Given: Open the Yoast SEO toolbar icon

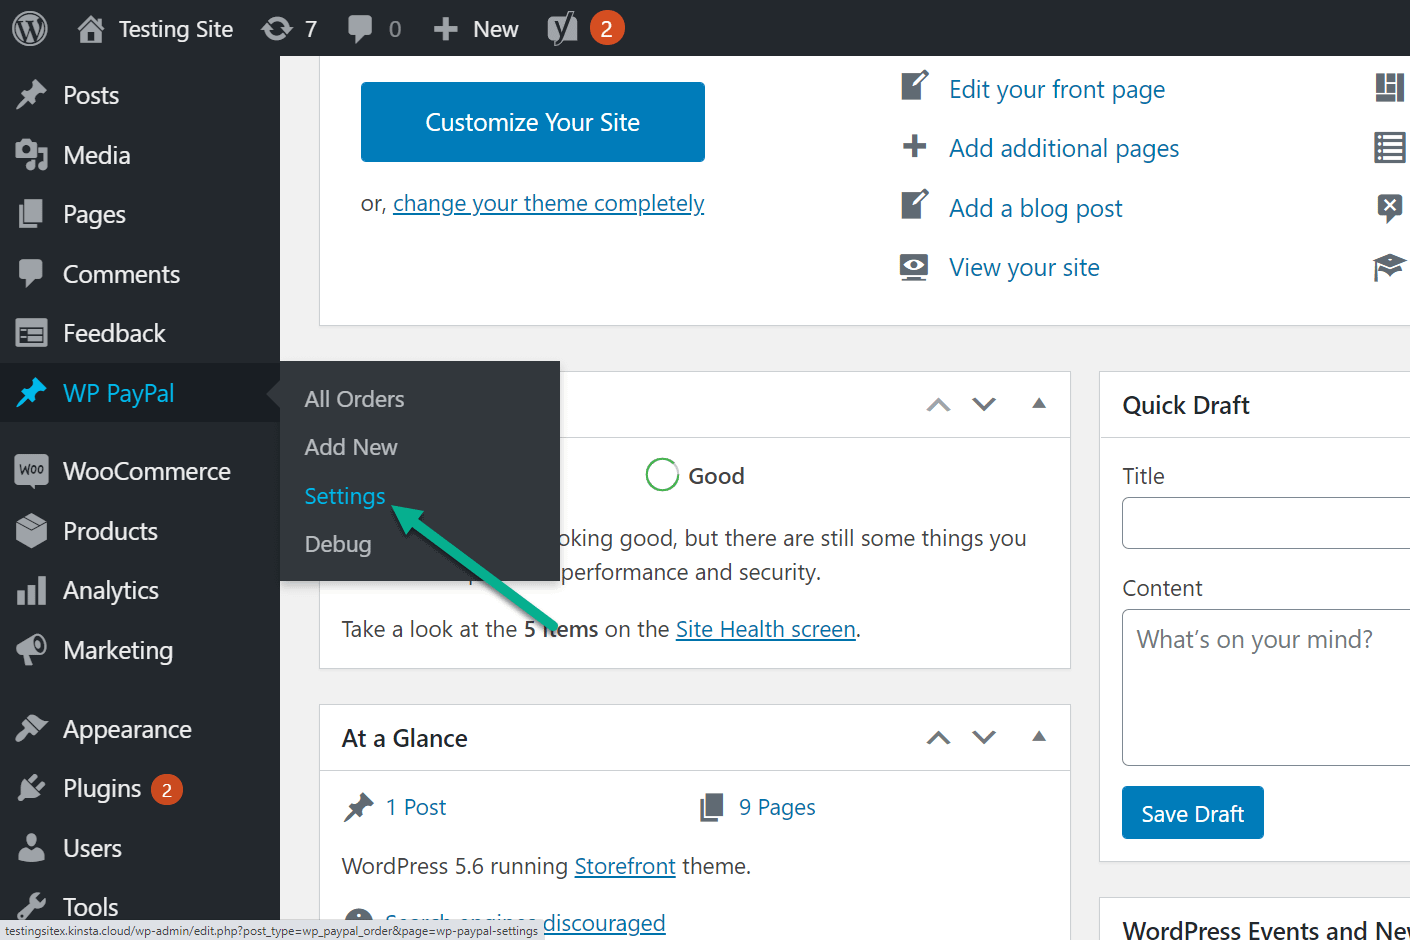Looking at the screenshot, I should [x=562, y=29].
